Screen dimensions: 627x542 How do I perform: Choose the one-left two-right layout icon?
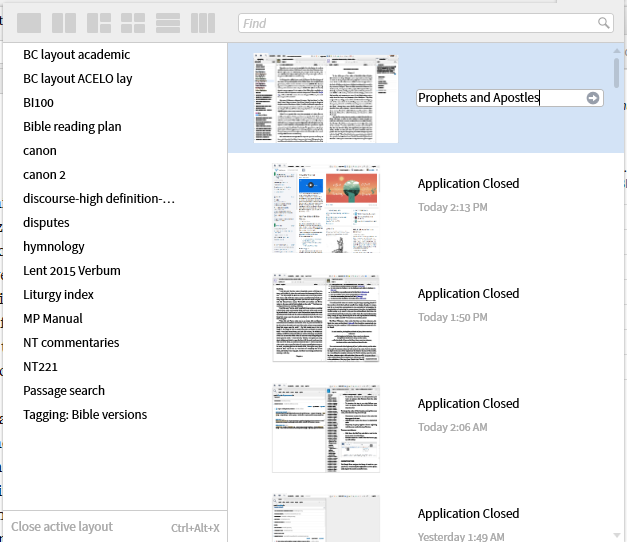pyautogui.click(x=99, y=23)
